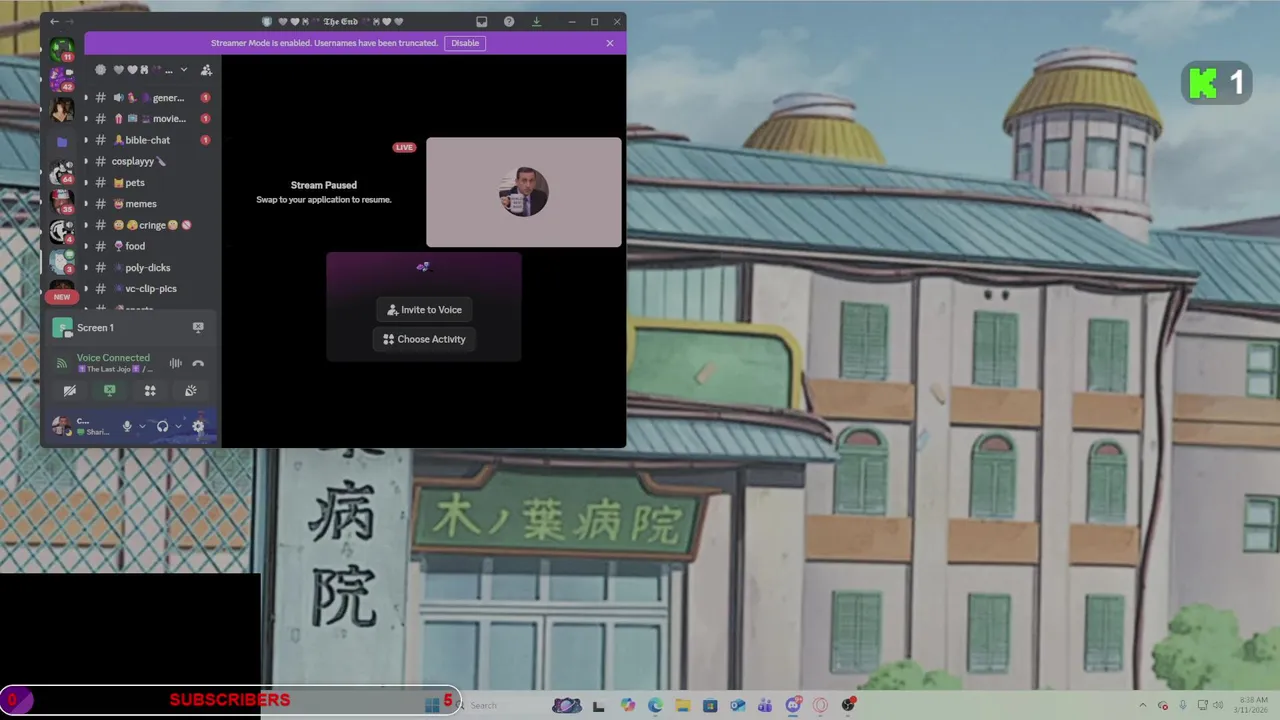1280x720 pixels.
Task: Show hidden tray icons chevron
Action: click(1143, 705)
